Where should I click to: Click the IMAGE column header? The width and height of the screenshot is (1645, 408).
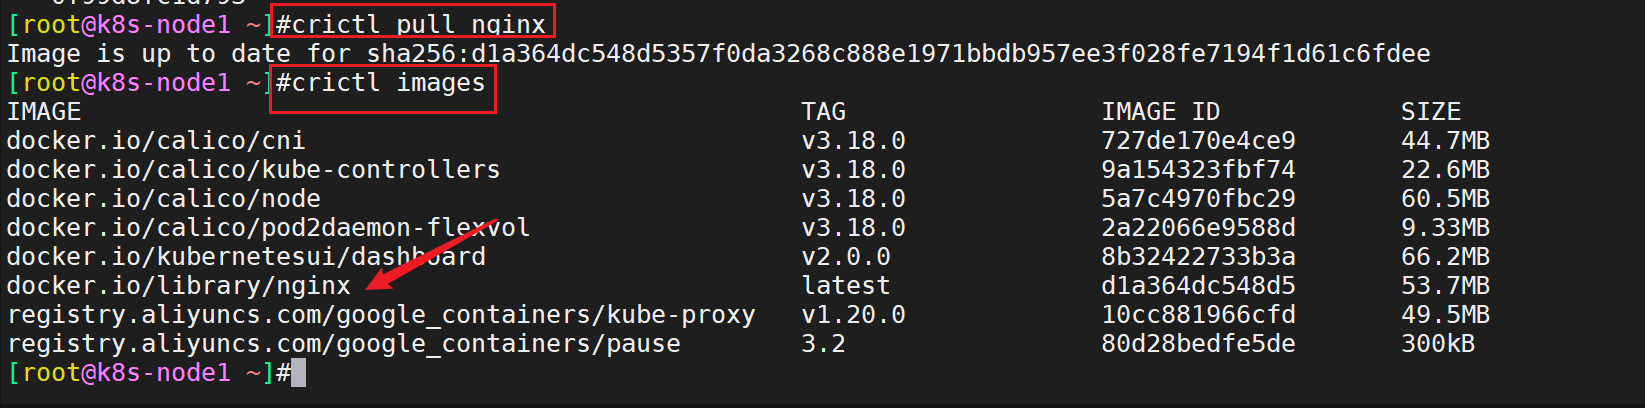tap(44, 111)
